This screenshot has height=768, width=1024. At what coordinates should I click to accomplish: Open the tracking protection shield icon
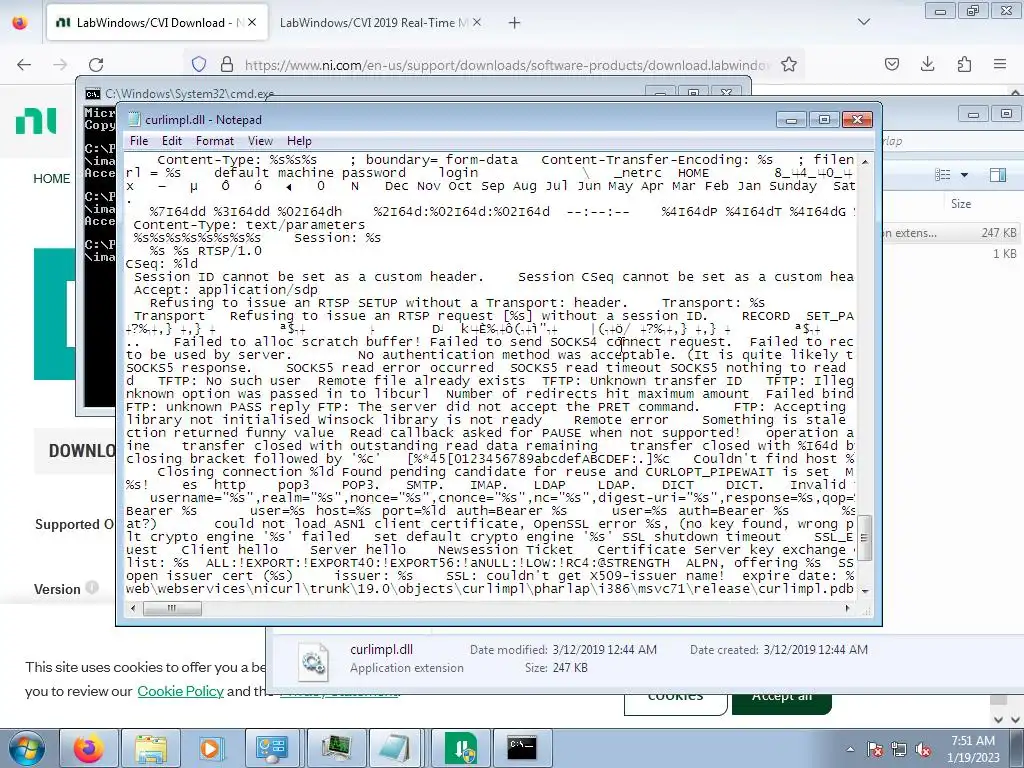(199, 64)
